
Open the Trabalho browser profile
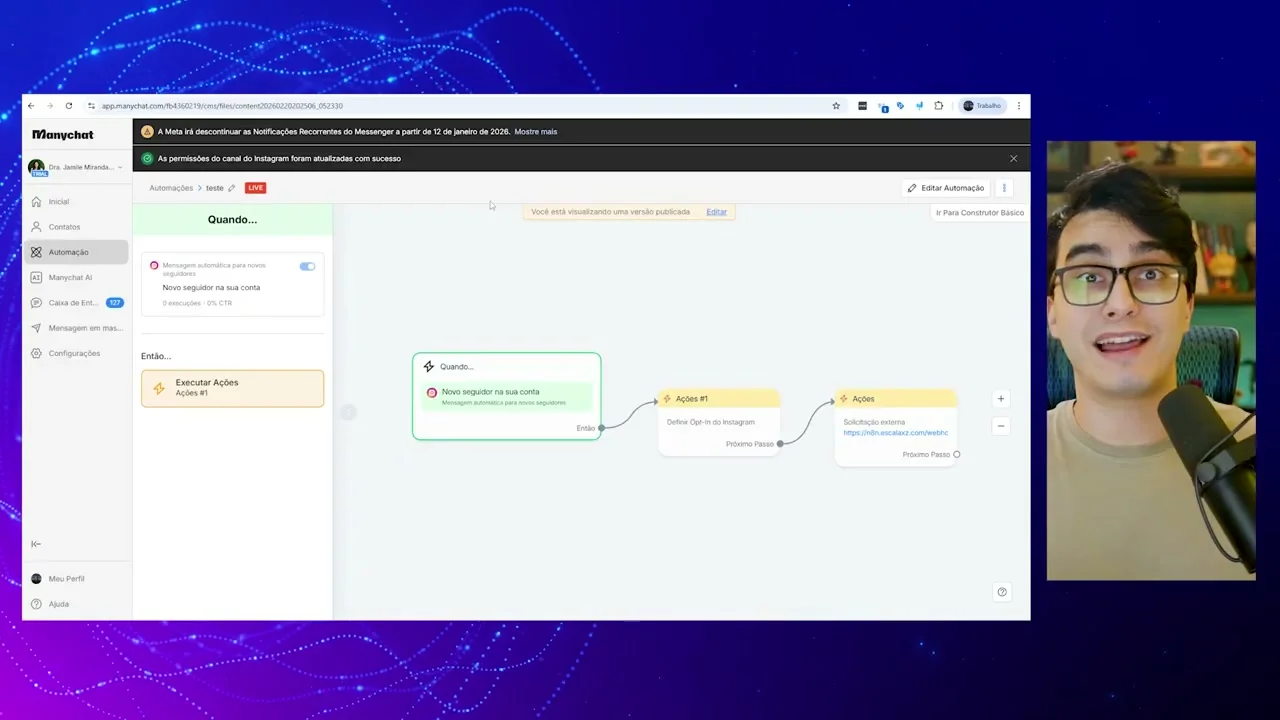pos(982,106)
